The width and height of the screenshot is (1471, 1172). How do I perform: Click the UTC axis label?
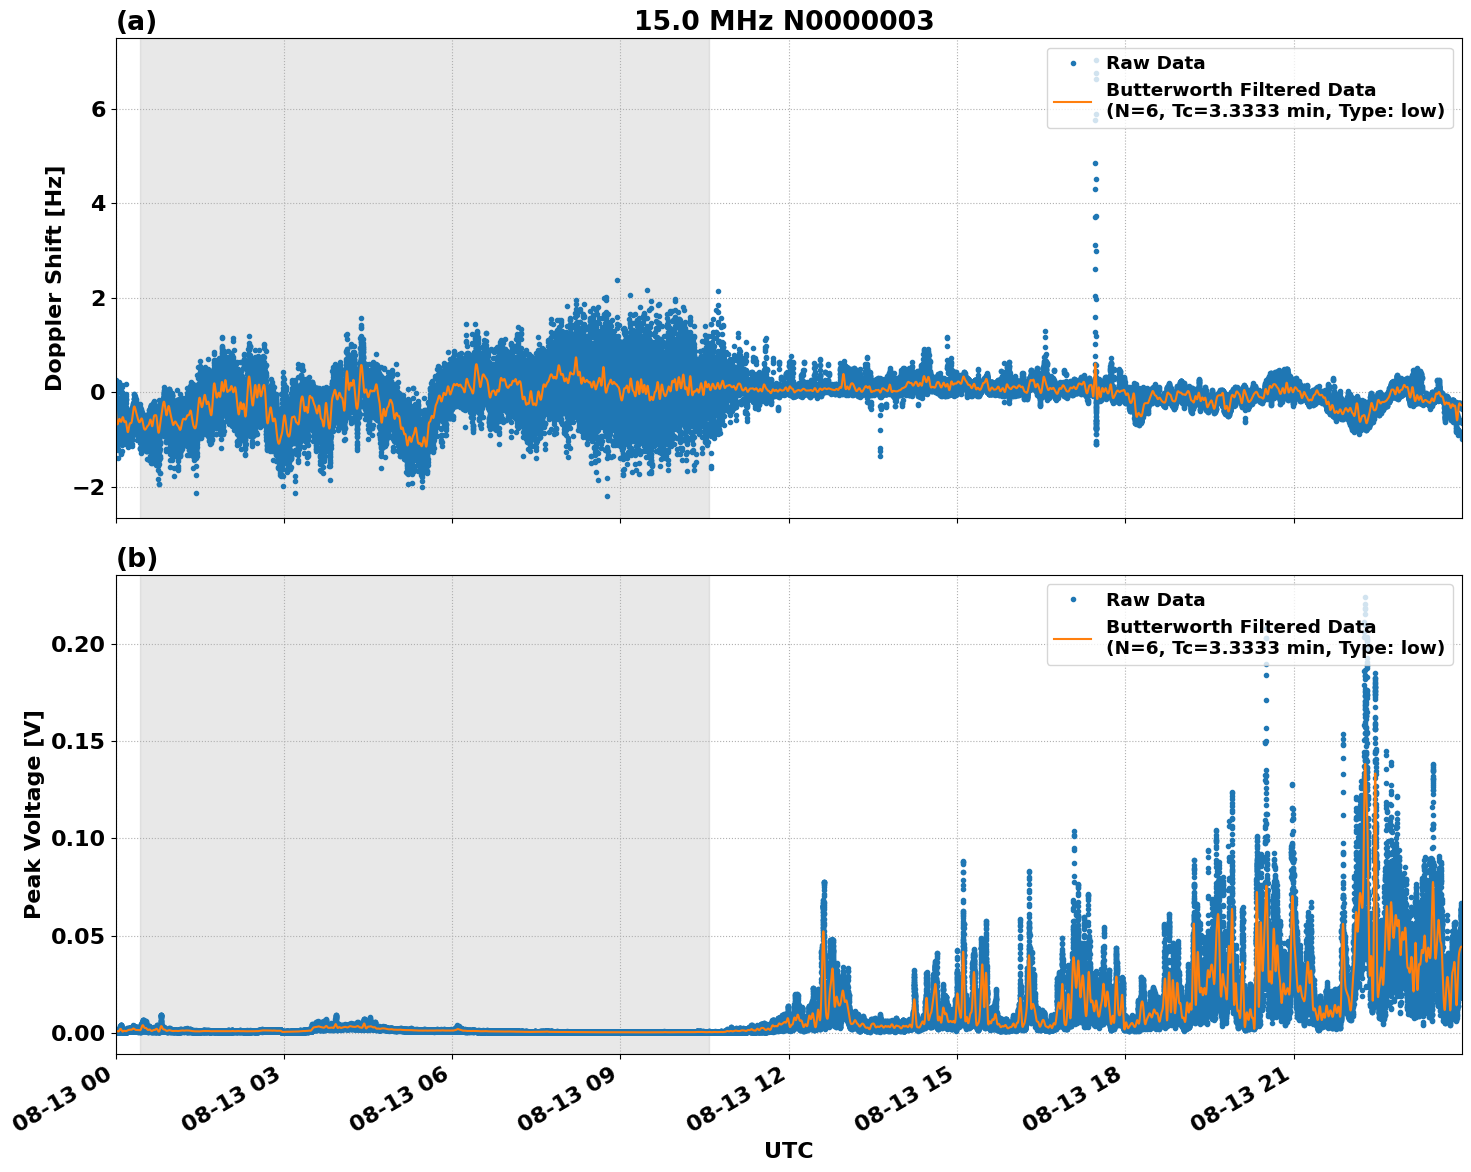tap(787, 1151)
